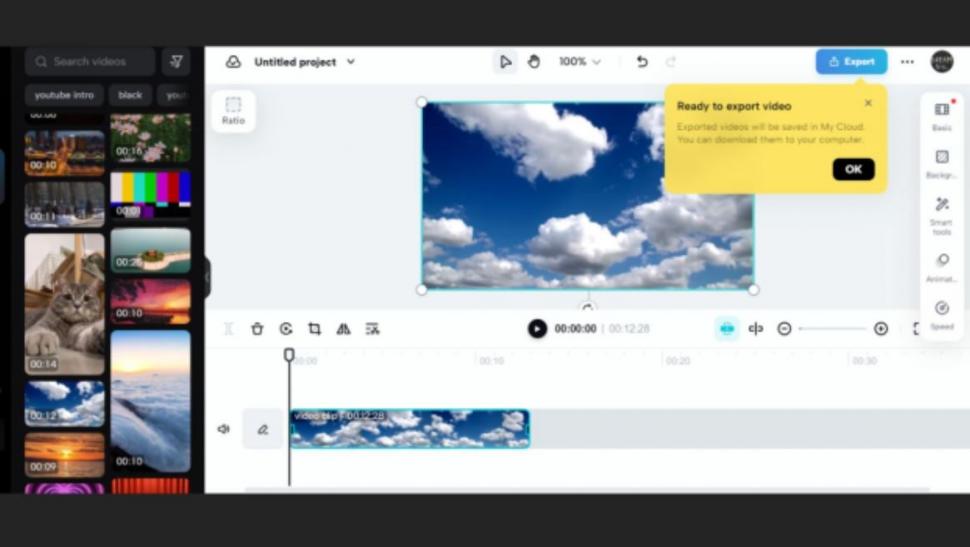This screenshot has height=547, width=970.
Task: Click the blue Export button
Action: tap(851, 62)
